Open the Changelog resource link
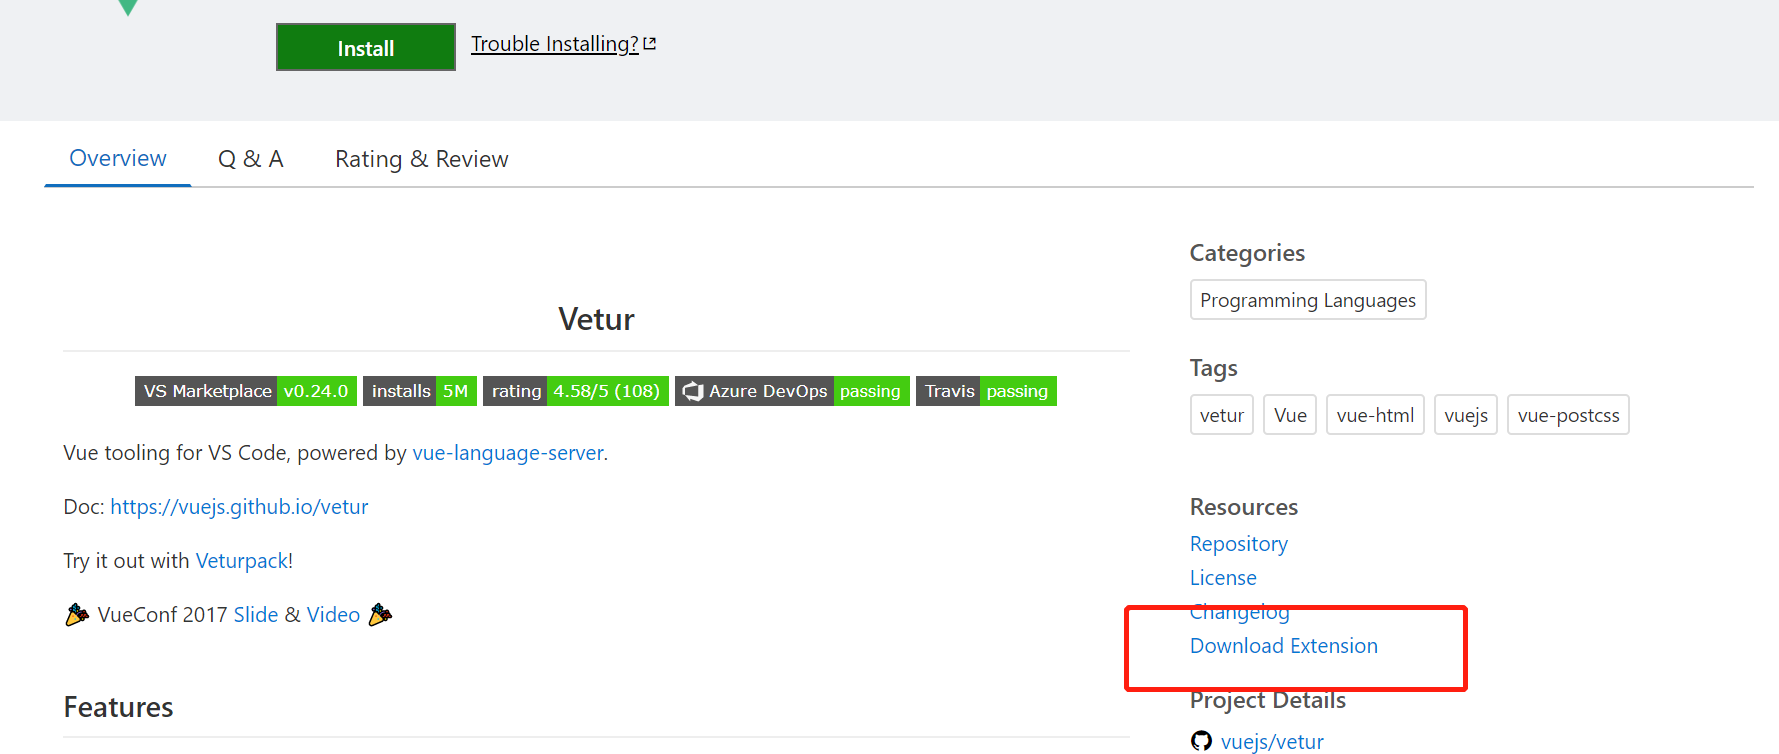Screen dimensions: 1779x754 (x=1240, y=612)
